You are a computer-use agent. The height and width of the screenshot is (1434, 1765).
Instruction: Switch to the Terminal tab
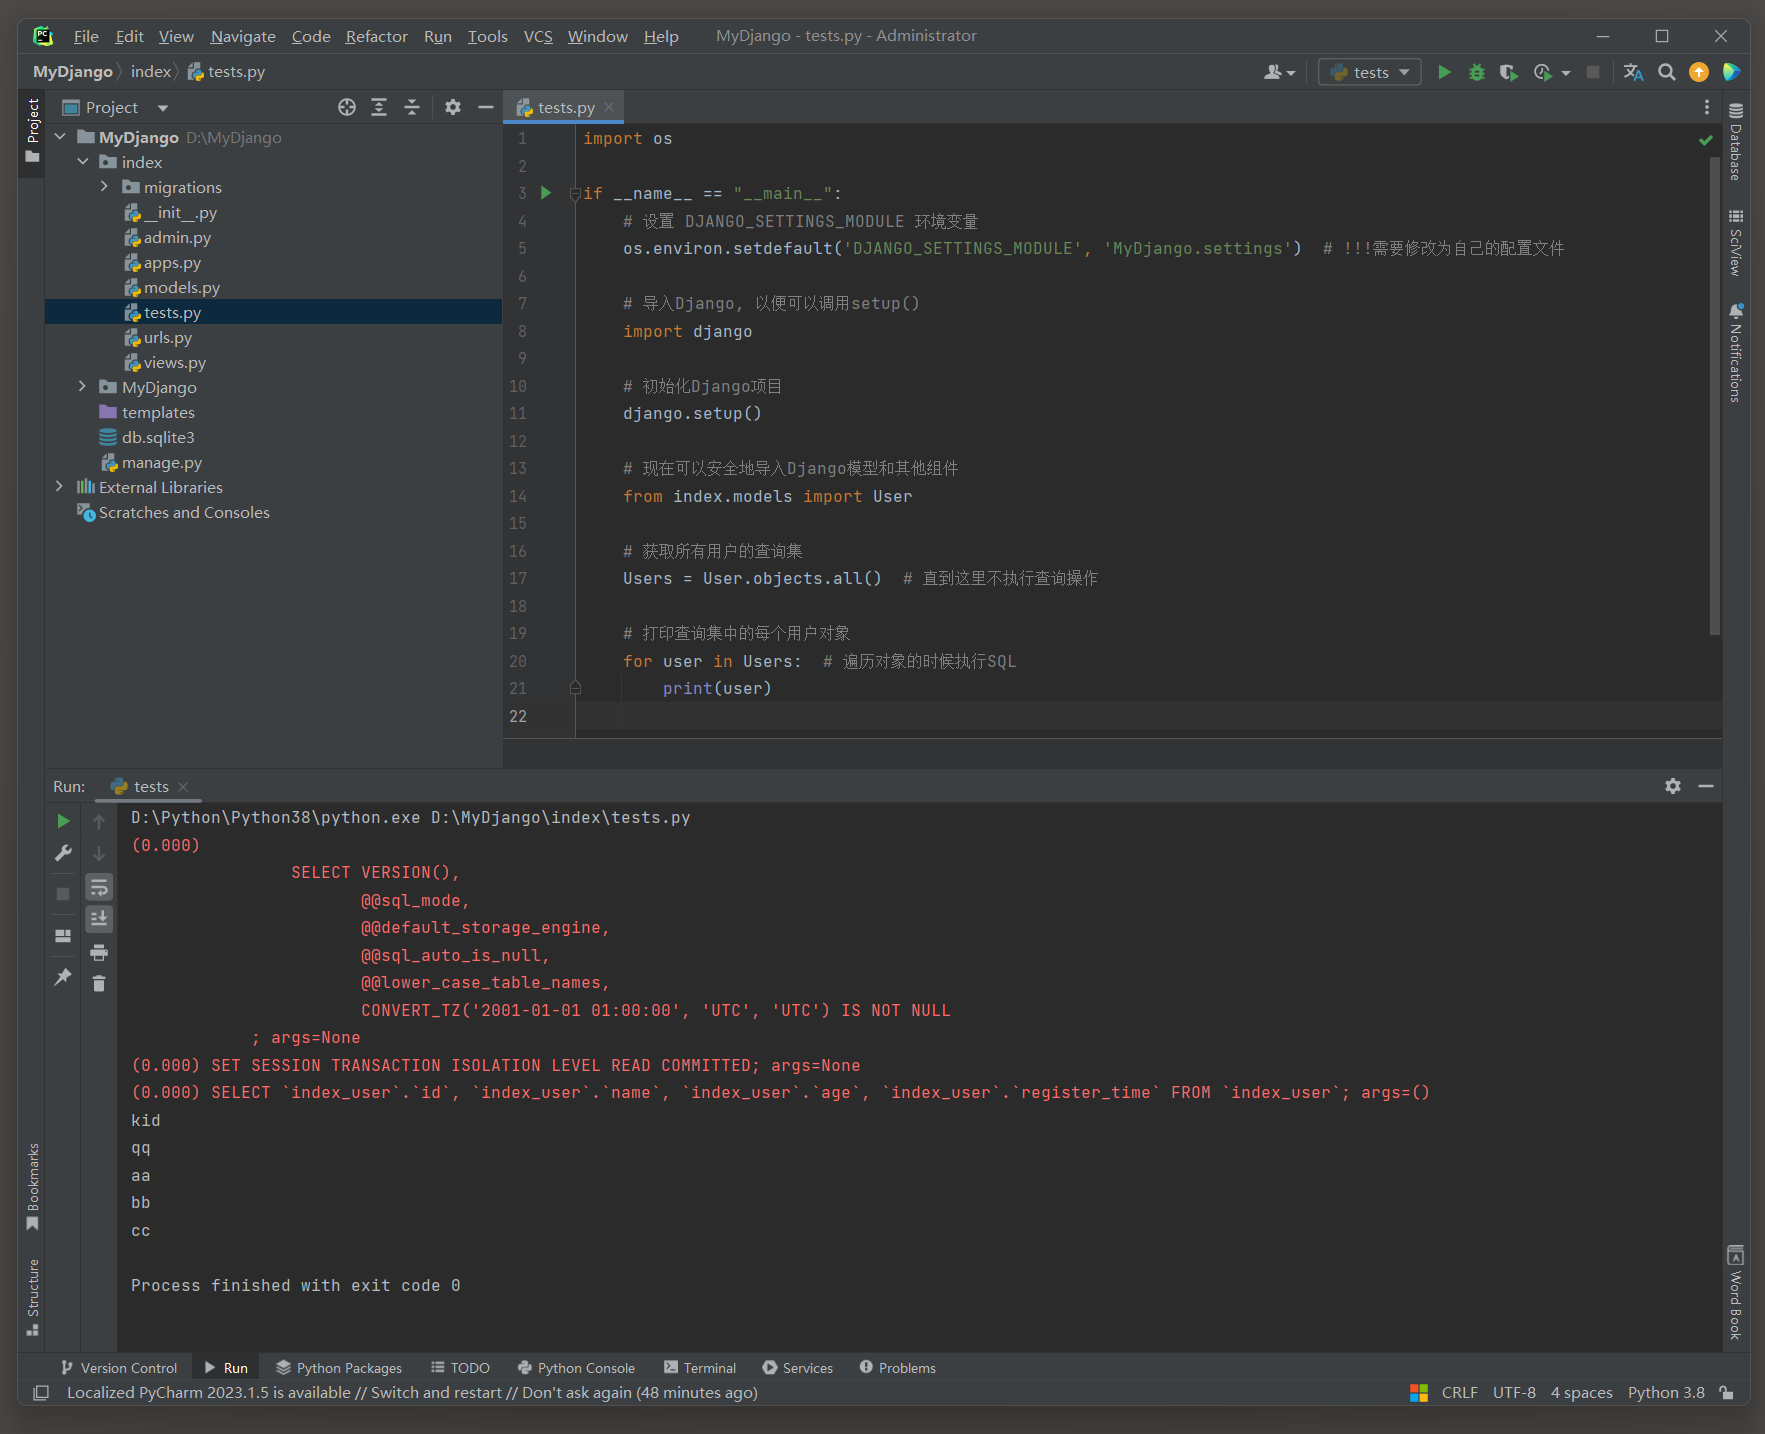point(699,1367)
